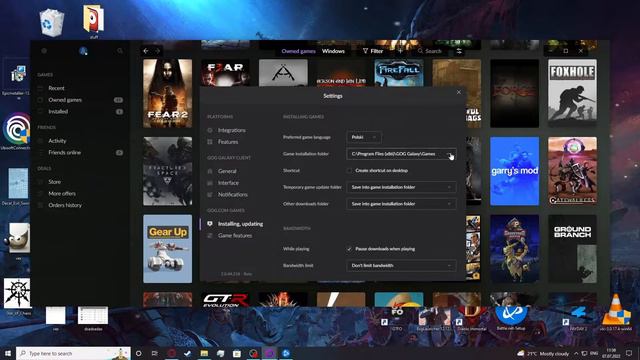Viewport: 640px width, 360px height.
Task: Open the GTR Evolution game cover
Action: [225, 300]
